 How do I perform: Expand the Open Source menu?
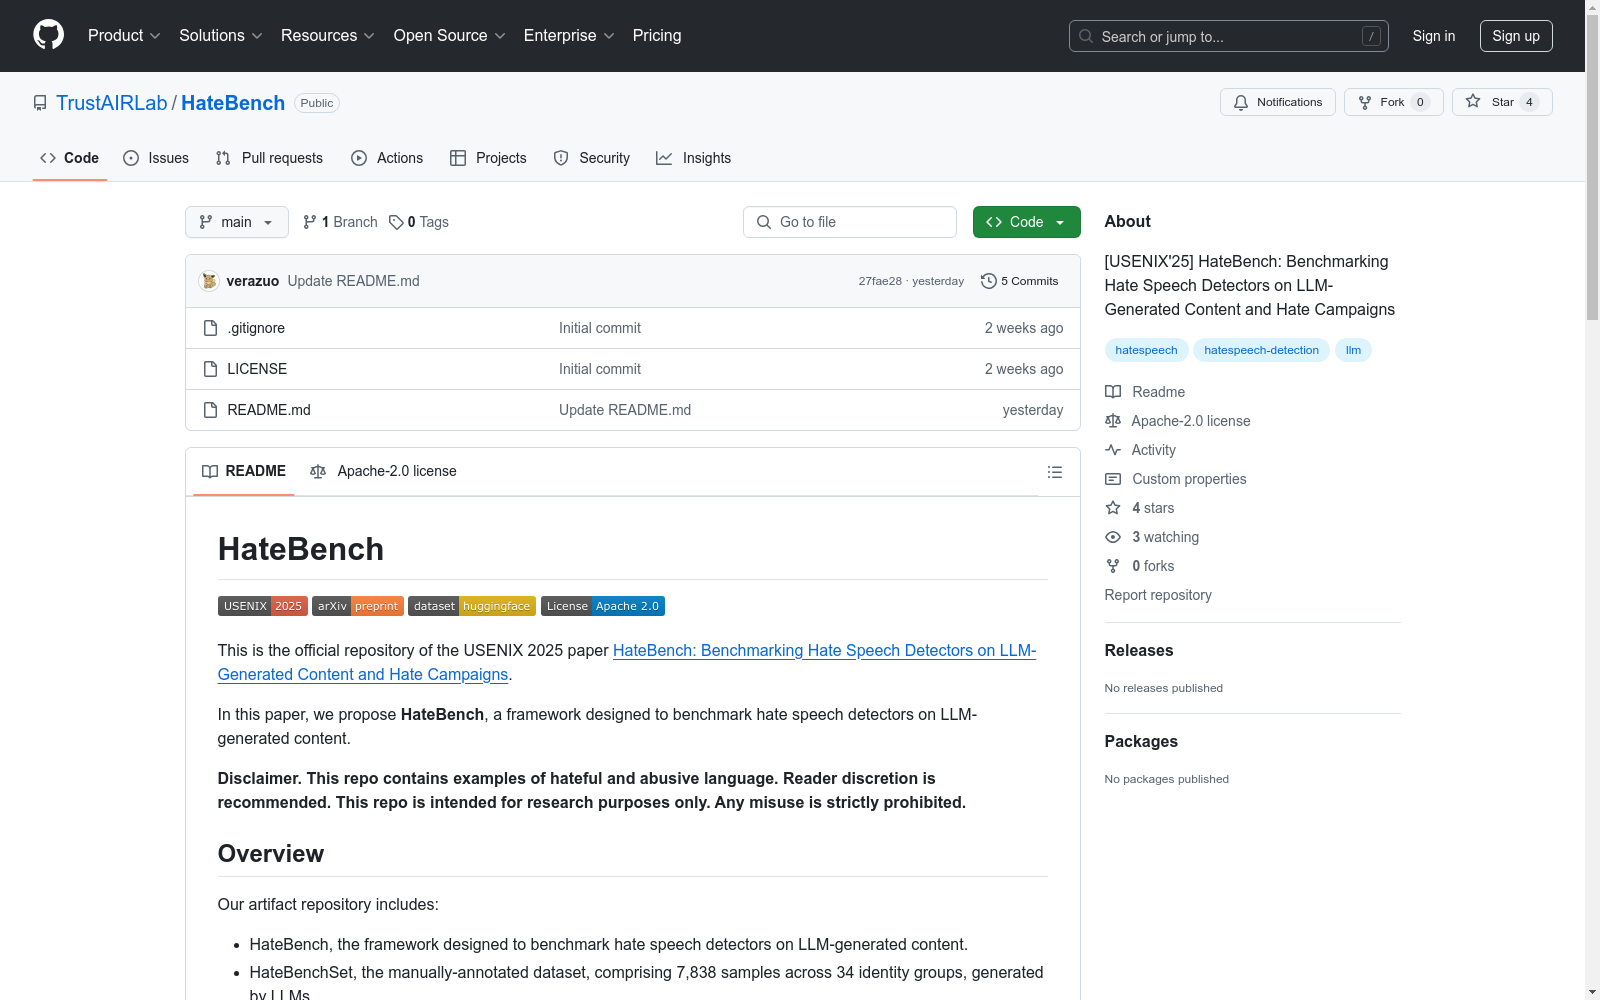click(450, 35)
